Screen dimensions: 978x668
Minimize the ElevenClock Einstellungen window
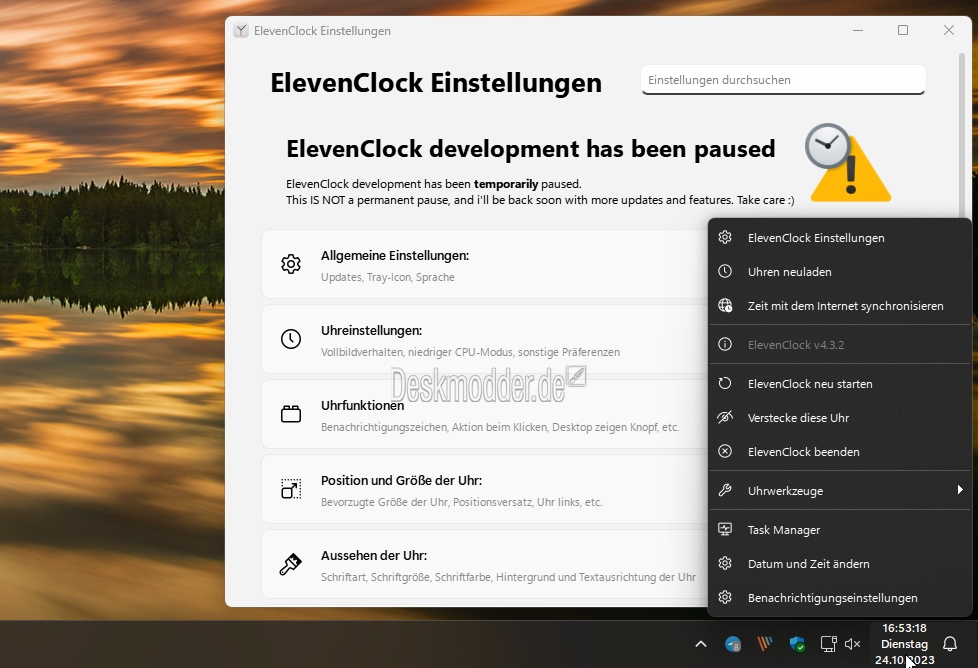point(858,30)
